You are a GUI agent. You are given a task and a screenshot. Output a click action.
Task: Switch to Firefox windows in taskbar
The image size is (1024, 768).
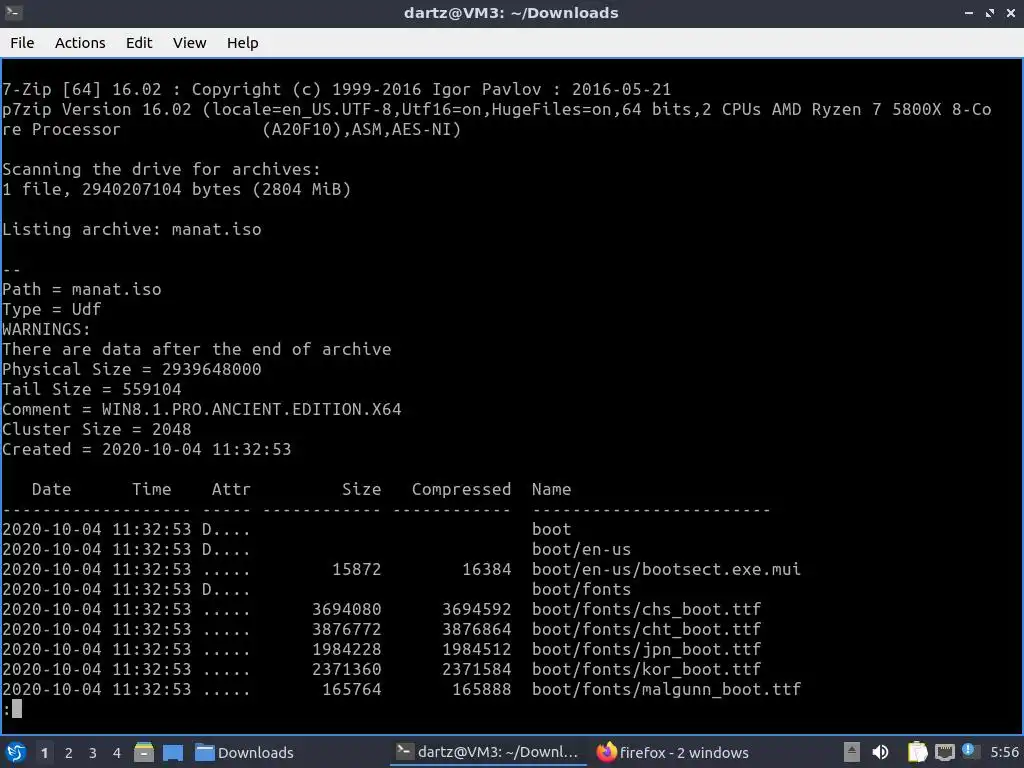[x=673, y=752]
